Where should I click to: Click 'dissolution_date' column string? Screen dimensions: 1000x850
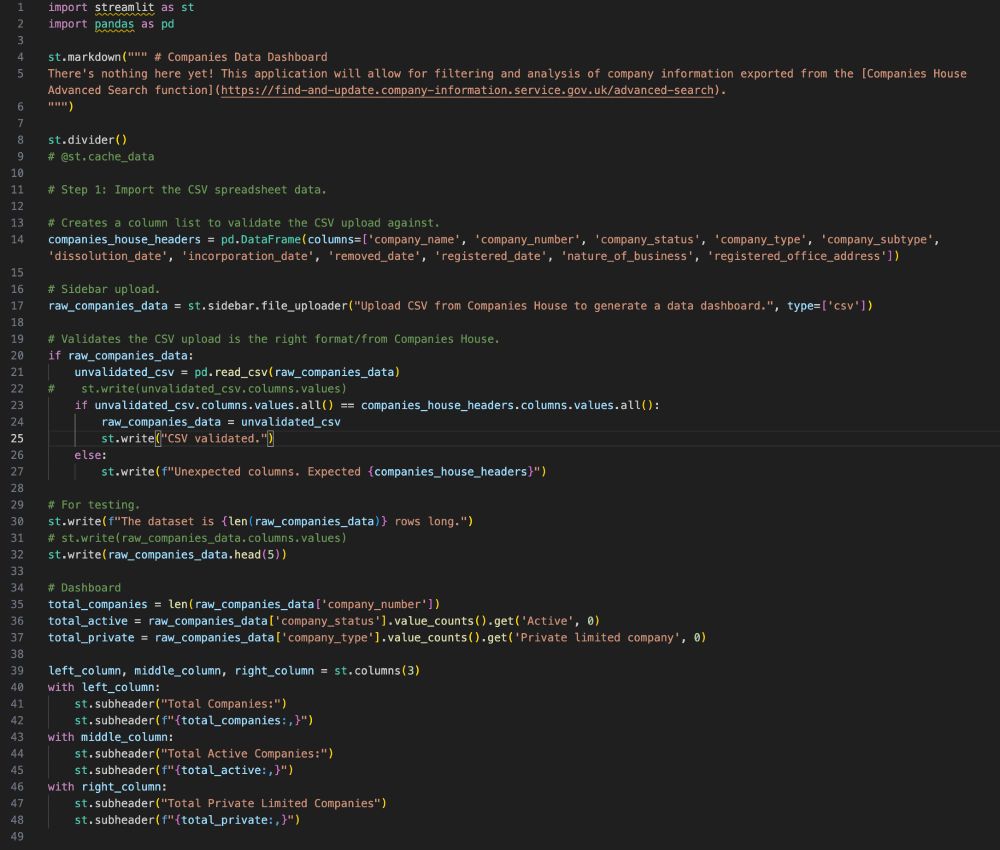coord(110,256)
